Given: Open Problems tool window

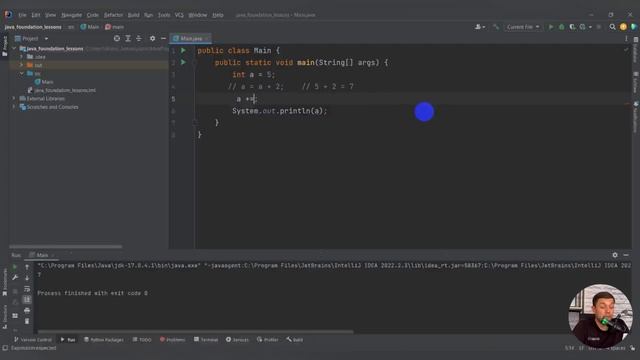Looking at the screenshot, I should tap(172, 340).
